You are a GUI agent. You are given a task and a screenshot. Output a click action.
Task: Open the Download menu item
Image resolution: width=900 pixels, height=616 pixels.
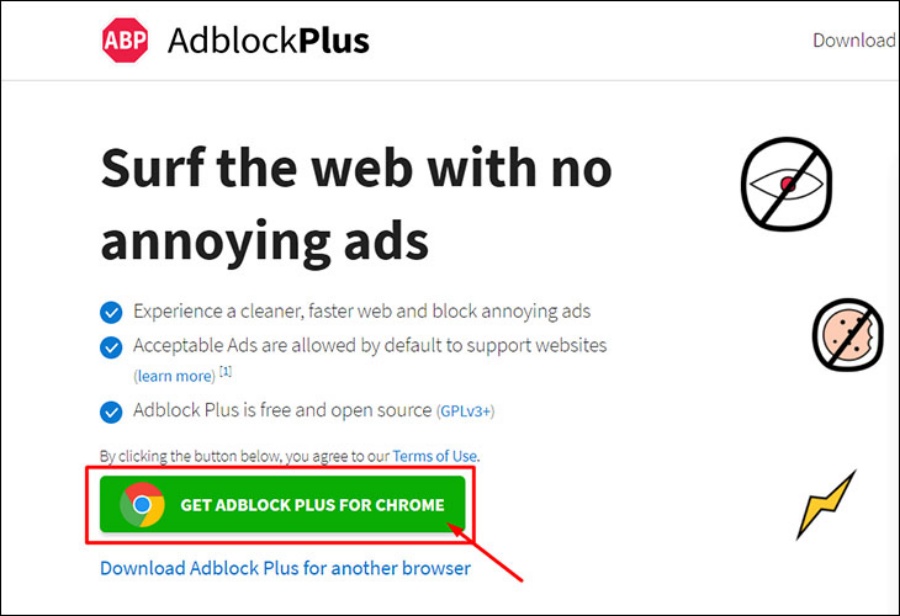point(854,40)
